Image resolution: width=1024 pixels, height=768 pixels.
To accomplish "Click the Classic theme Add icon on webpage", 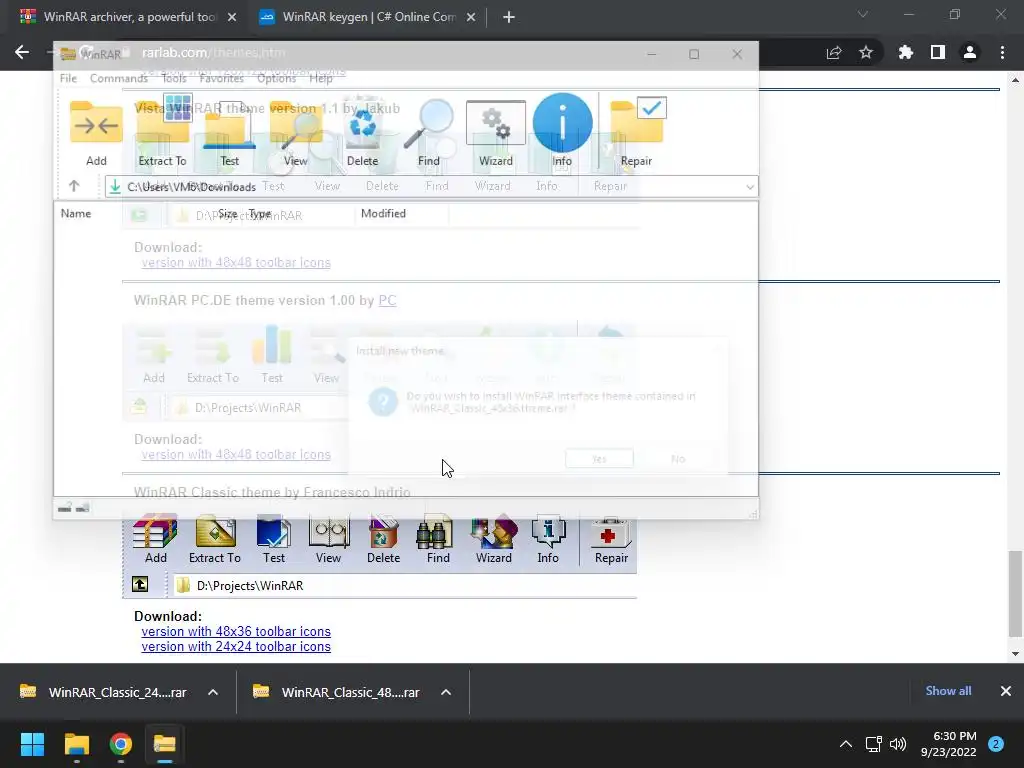I will [x=155, y=541].
